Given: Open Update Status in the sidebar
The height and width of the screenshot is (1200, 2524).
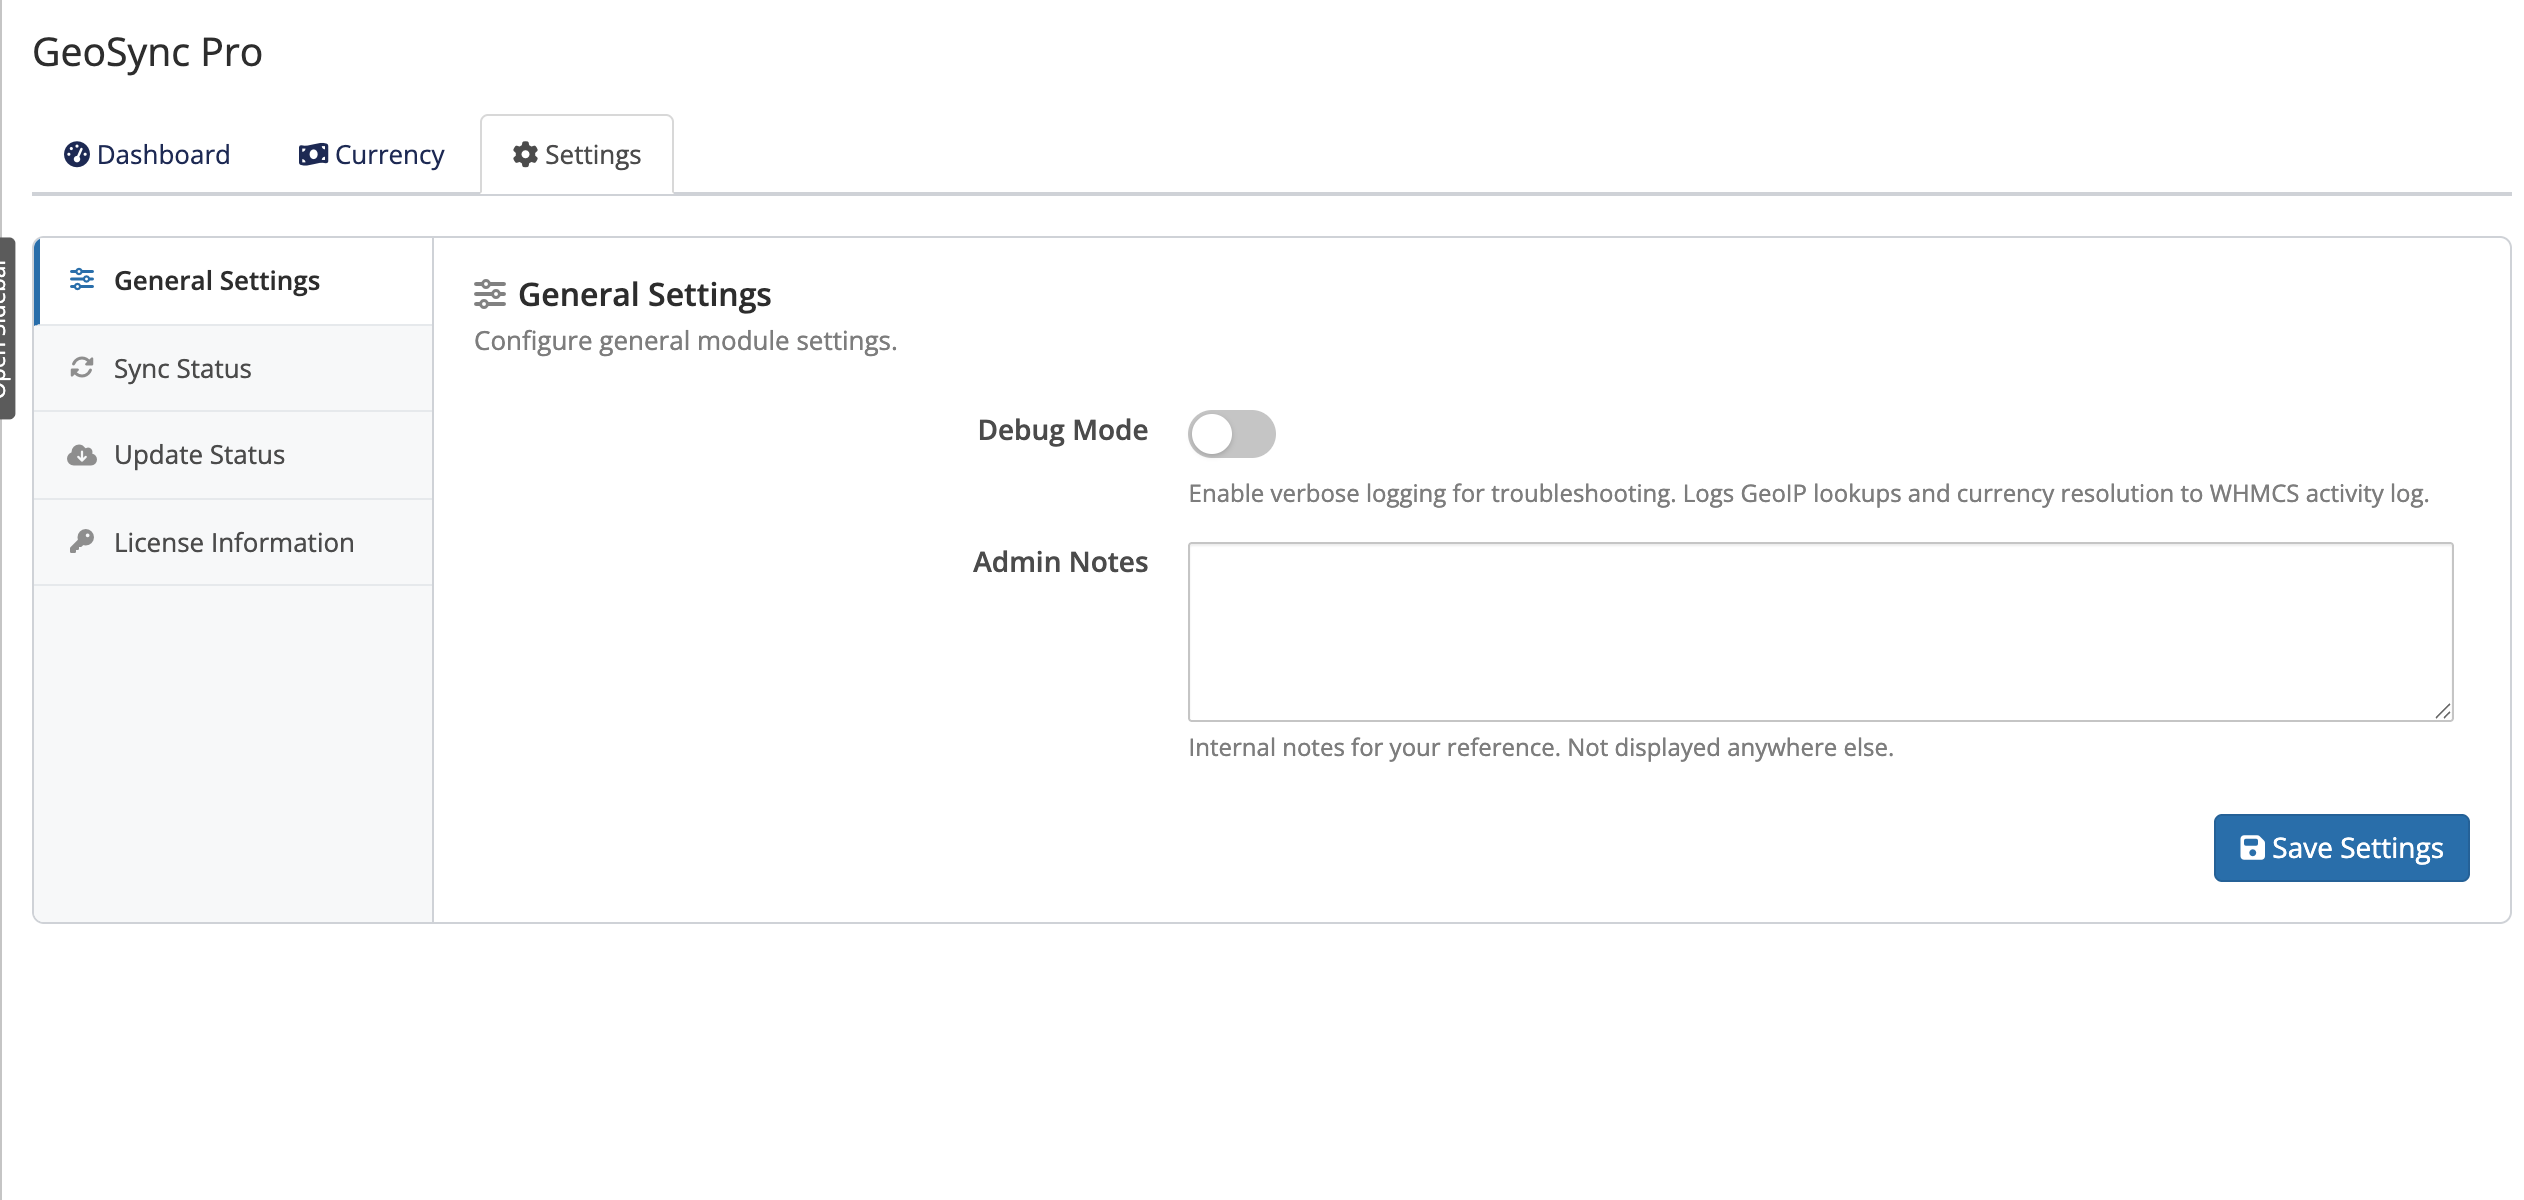Looking at the screenshot, I should (x=234, y=455).
